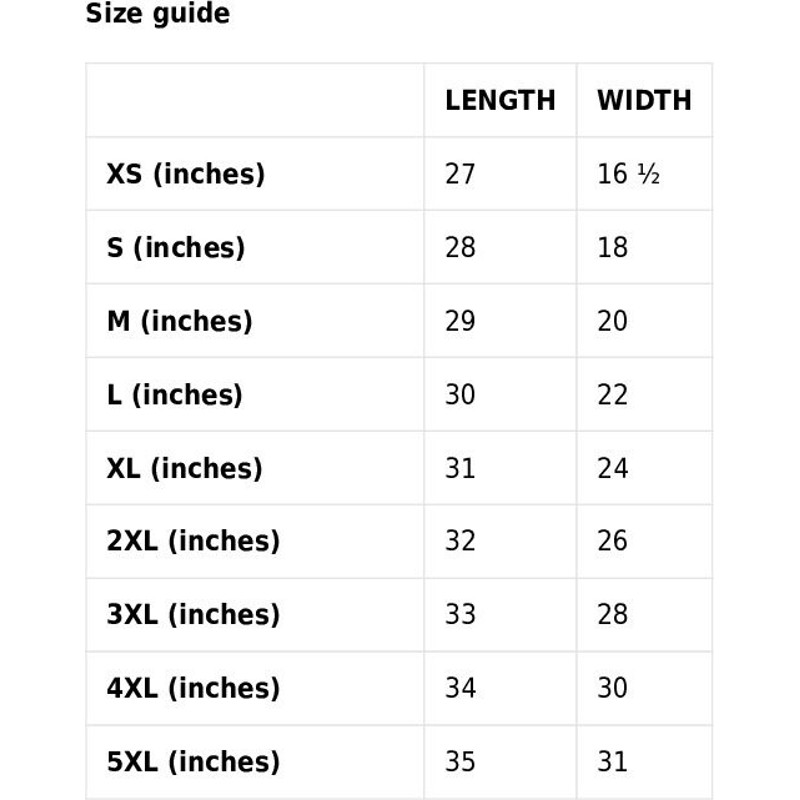Click the XS length value 27
800x800 pixels.
[x=460, y=174]
